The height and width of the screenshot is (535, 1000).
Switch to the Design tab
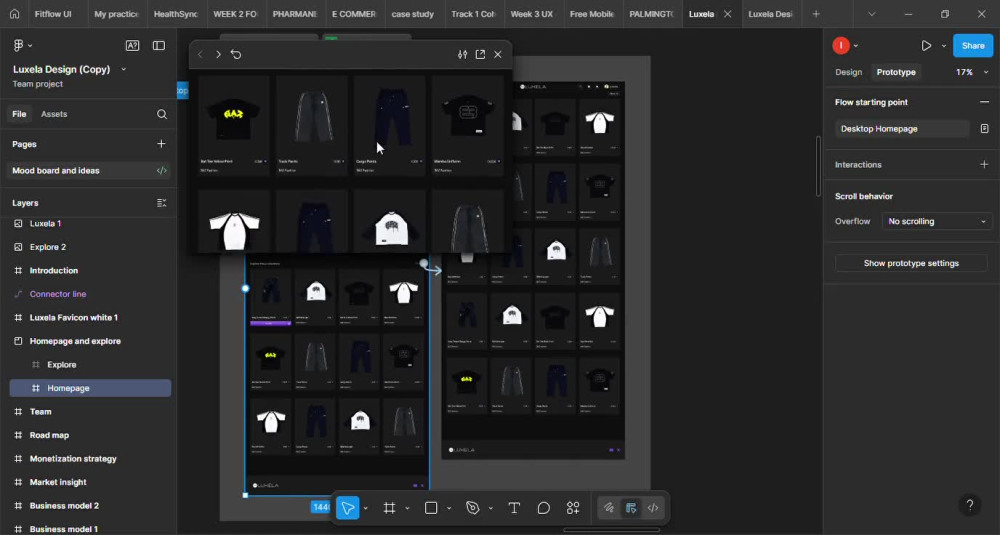tap(848, 72)
